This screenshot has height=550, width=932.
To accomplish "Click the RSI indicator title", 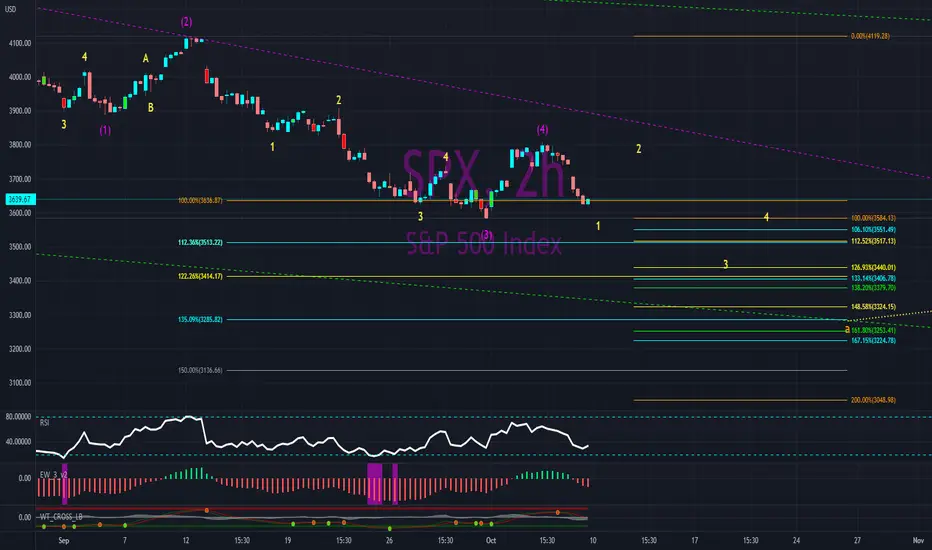I will coord(45,423).
